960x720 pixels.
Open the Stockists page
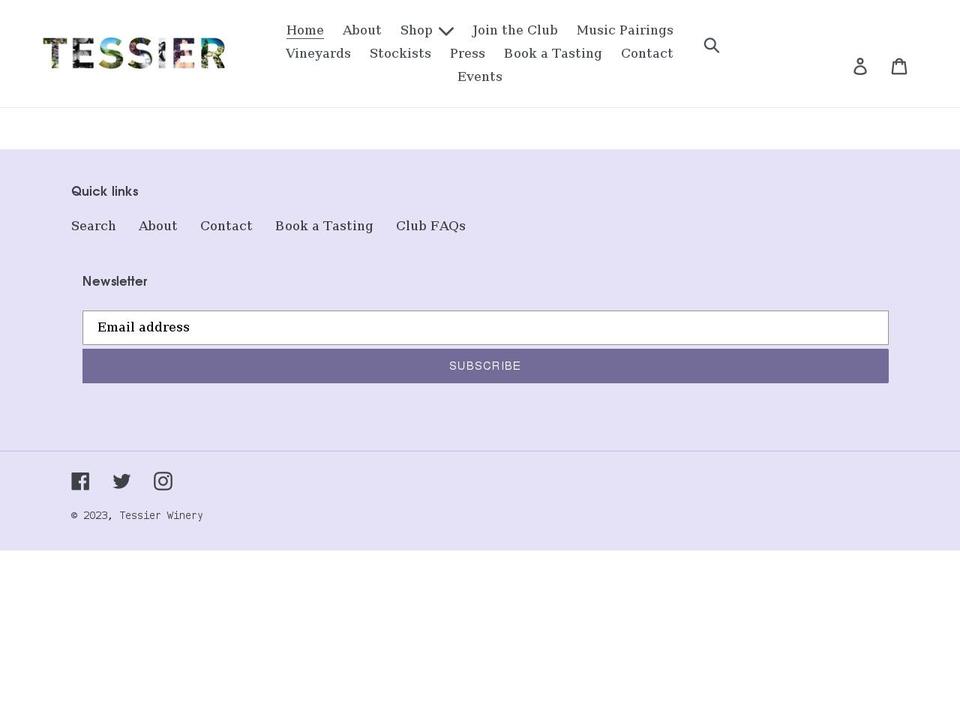coord(400,53)
